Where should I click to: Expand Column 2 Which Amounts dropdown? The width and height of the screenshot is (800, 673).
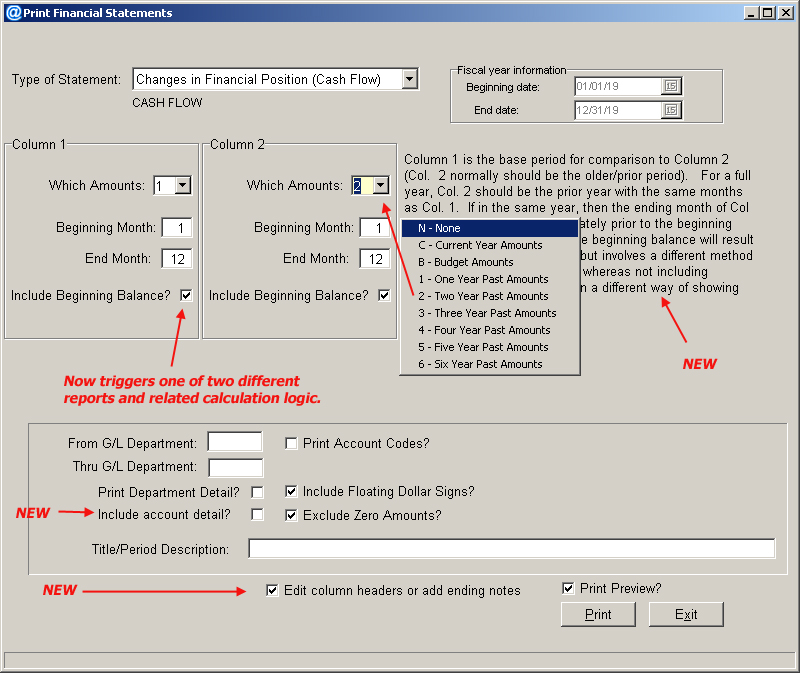tap(380, 185)
